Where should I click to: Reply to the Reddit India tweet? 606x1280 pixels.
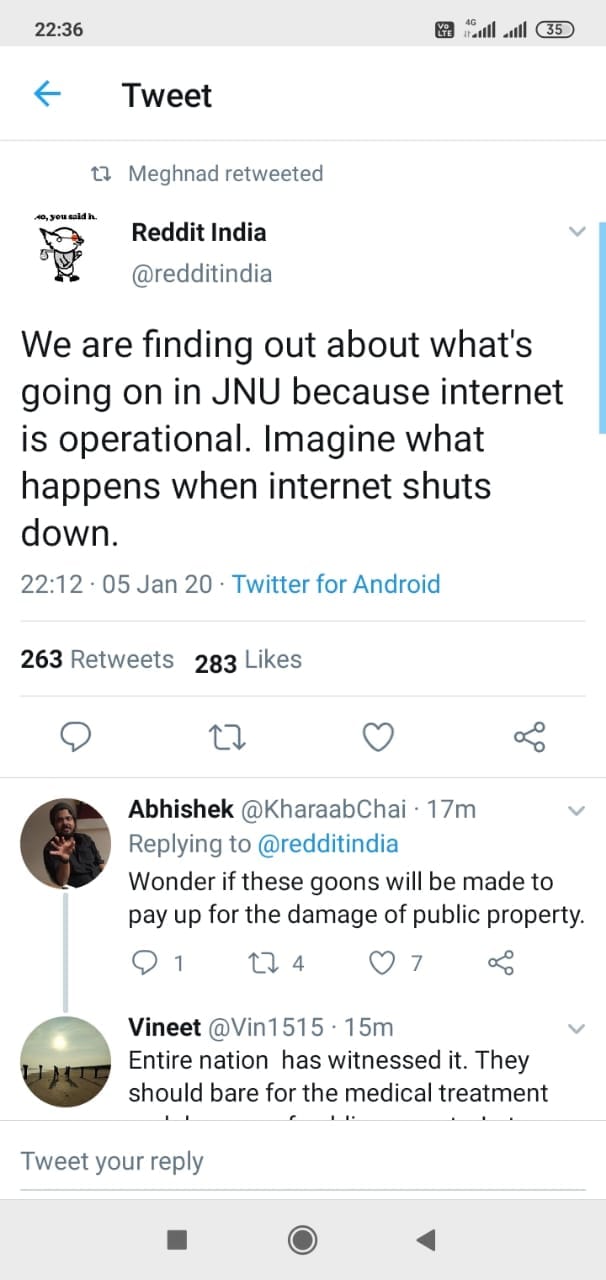77,738
